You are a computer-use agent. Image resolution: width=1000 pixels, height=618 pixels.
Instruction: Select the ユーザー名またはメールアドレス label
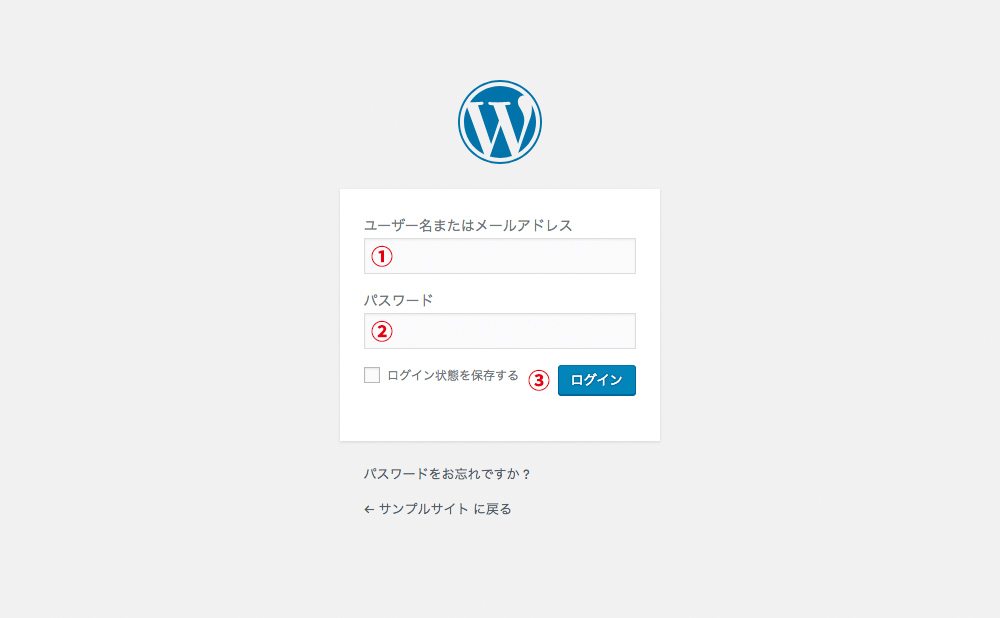point(467,225)
